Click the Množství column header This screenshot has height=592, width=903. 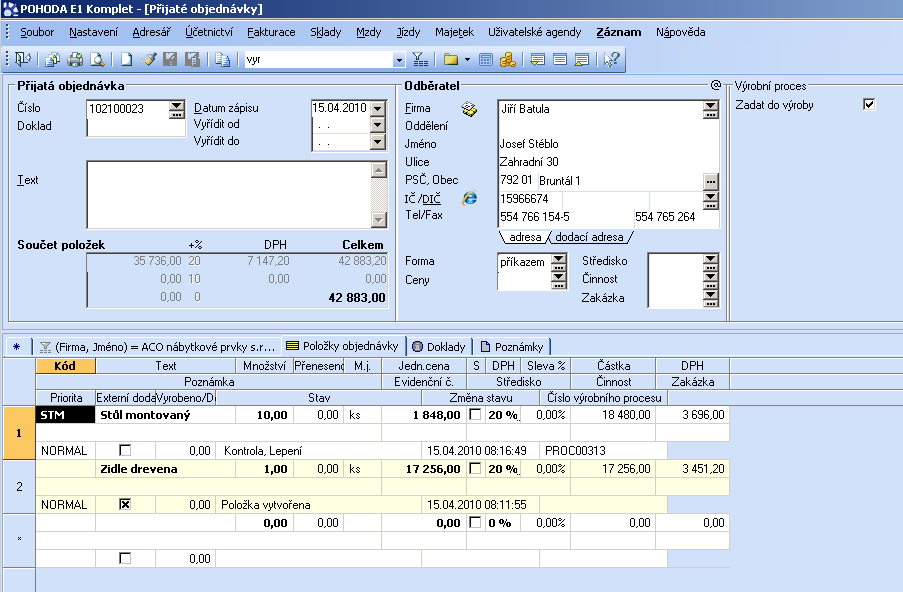(x=264, y=366)
